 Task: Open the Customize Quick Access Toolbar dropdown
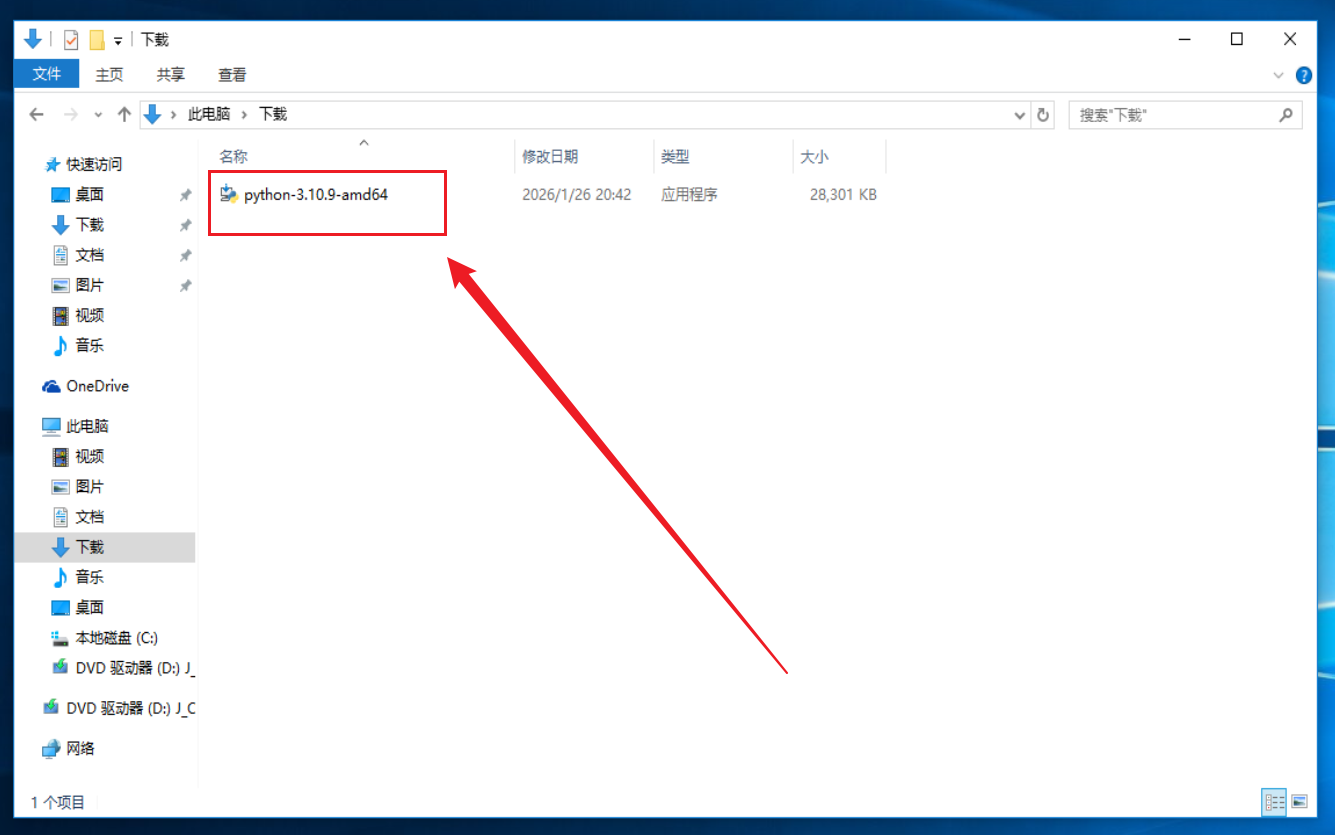click(118, 40)
